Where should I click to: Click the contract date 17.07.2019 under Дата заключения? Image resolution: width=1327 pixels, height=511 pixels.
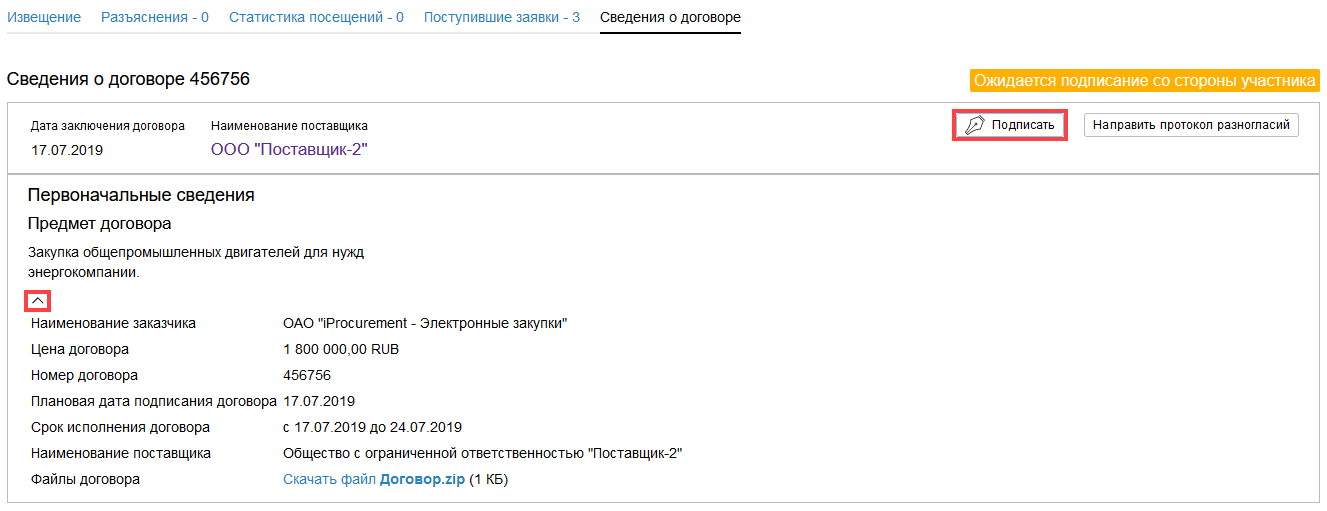tap(67, 150)
